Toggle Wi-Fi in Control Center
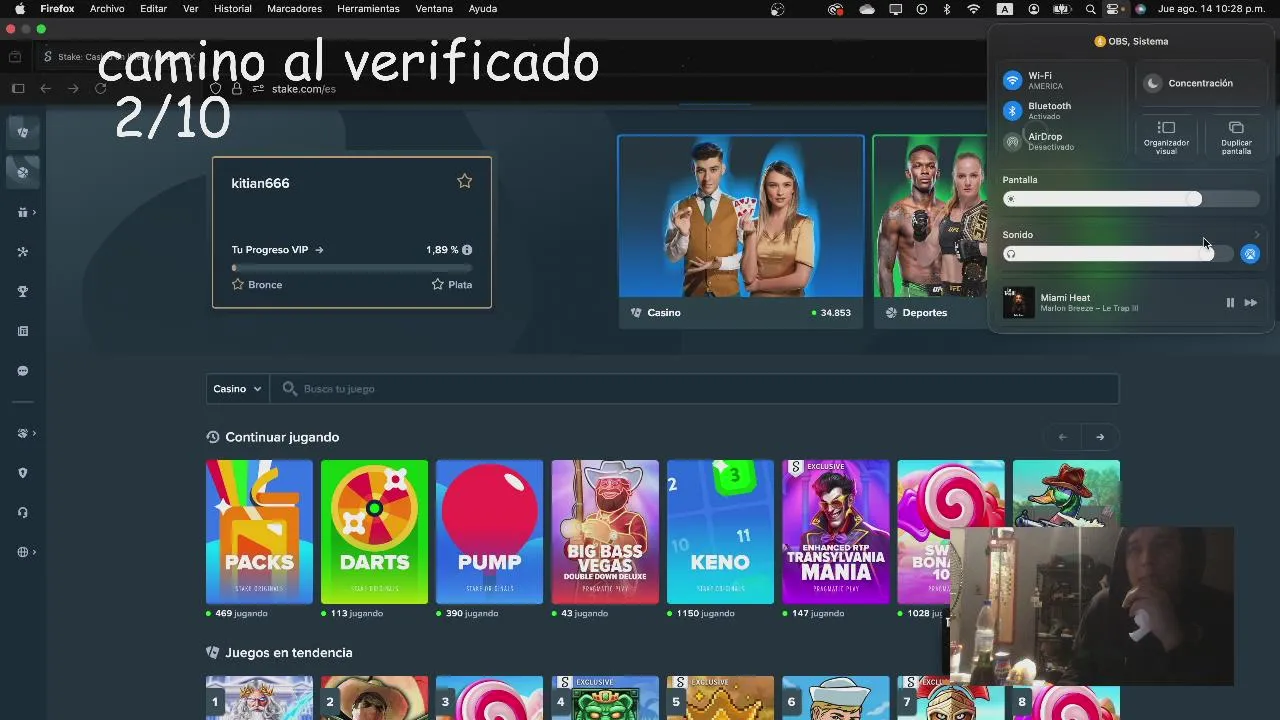The width and height of the screenshot is (1280, 720). point(1013,80)
